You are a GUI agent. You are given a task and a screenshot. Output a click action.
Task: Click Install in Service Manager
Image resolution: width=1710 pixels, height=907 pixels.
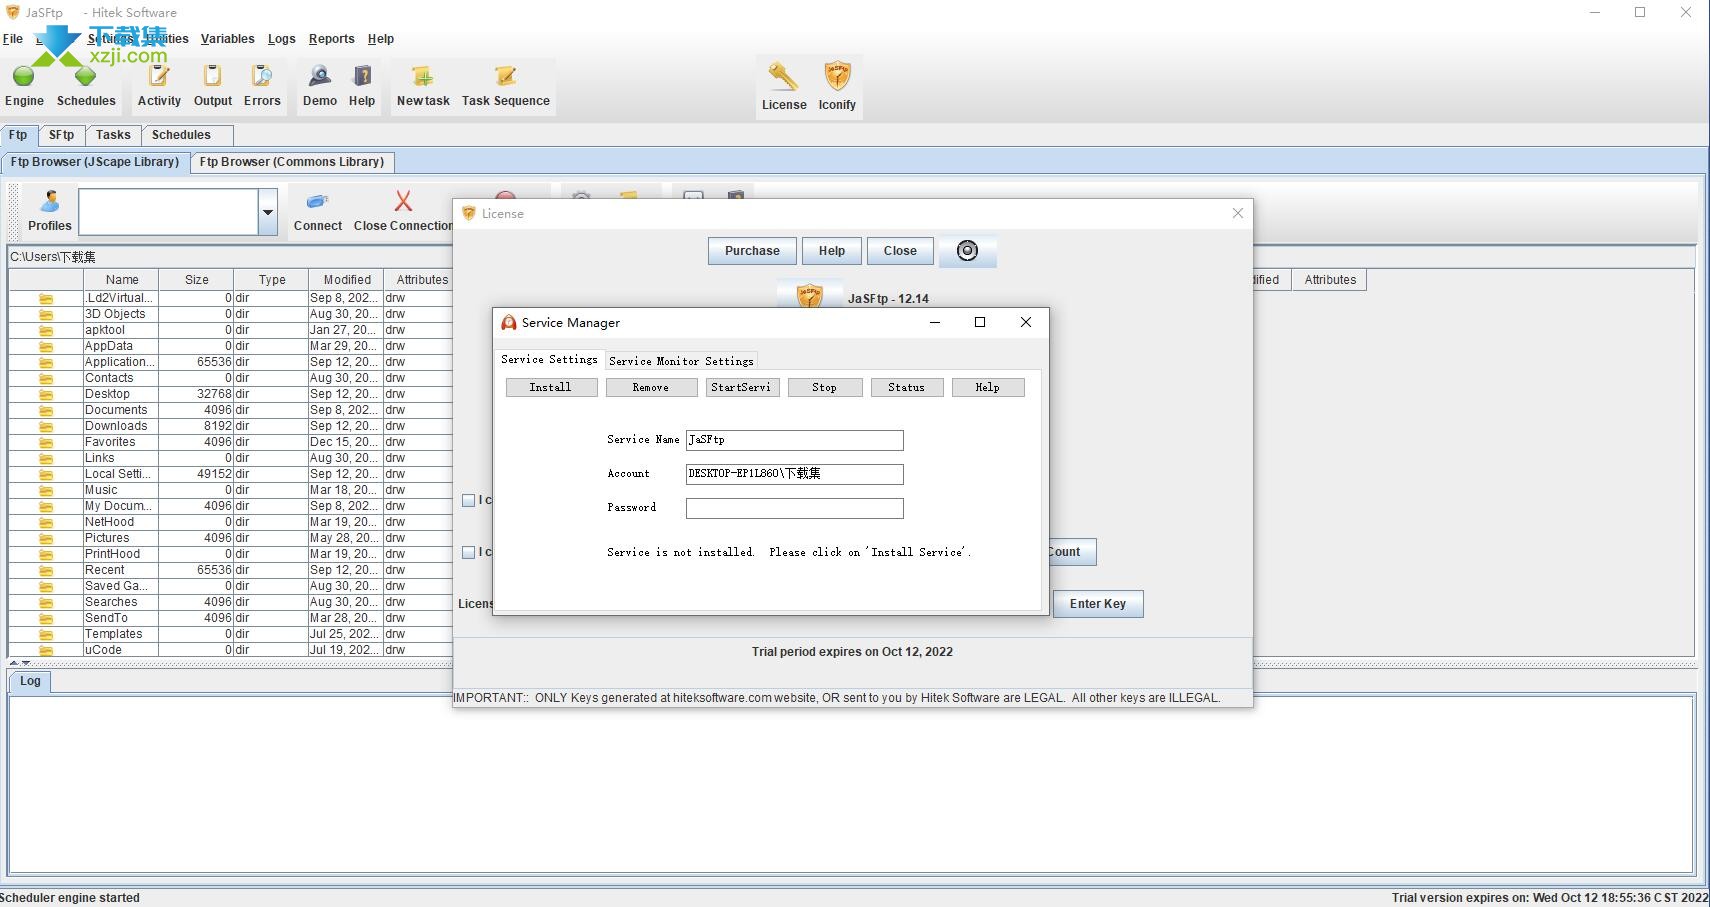pos(551,387)
